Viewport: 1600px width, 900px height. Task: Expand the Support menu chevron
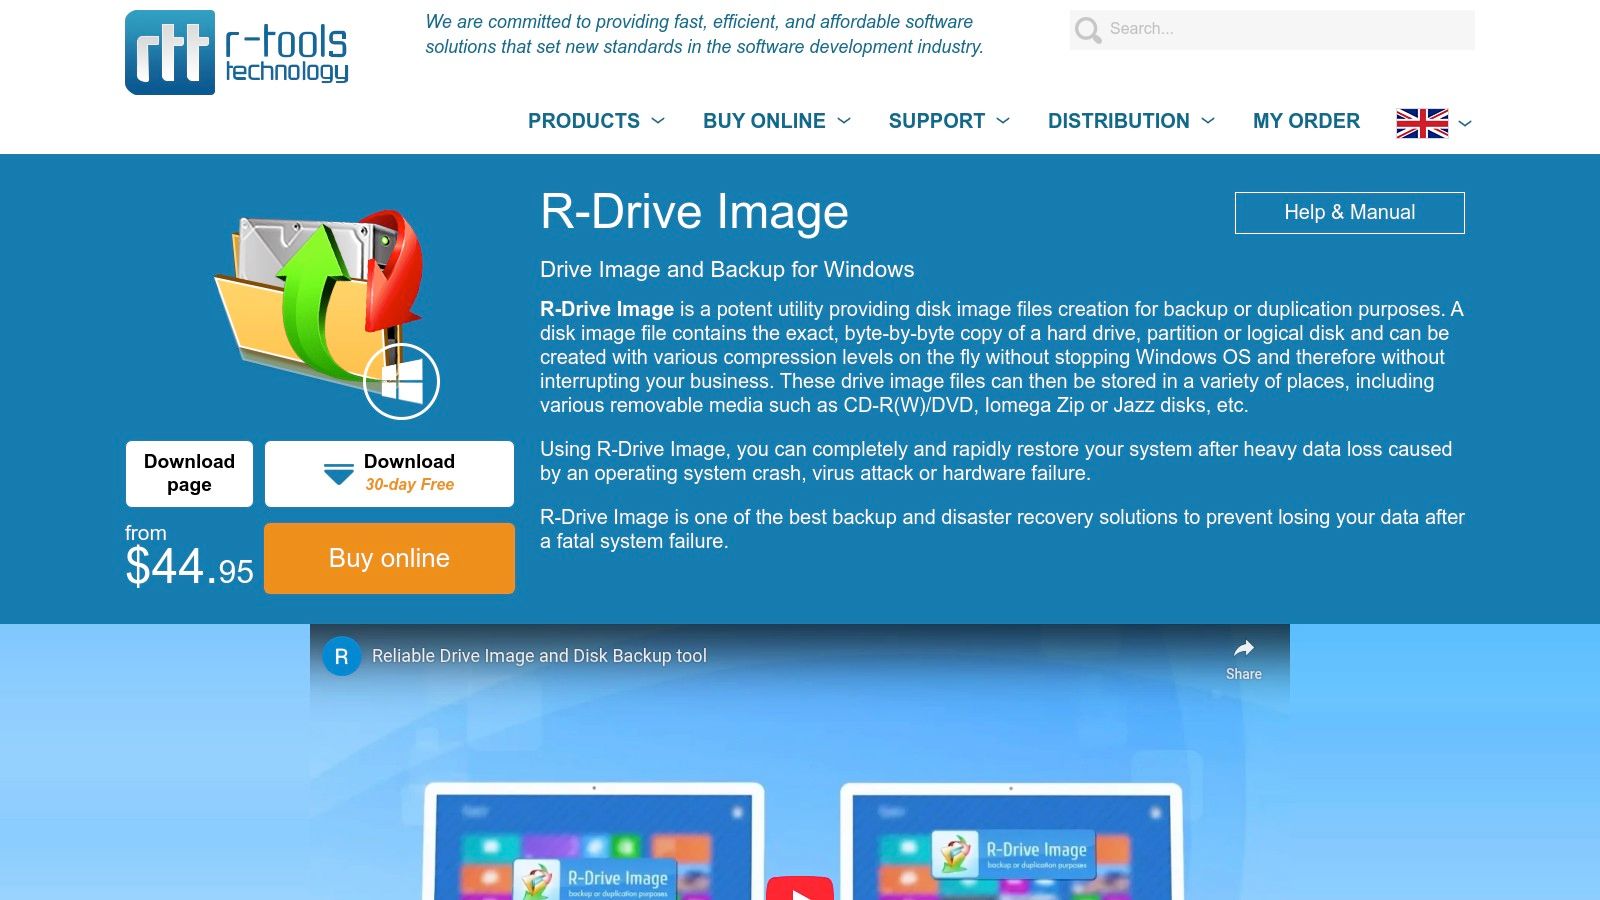tap(1003, 121)
